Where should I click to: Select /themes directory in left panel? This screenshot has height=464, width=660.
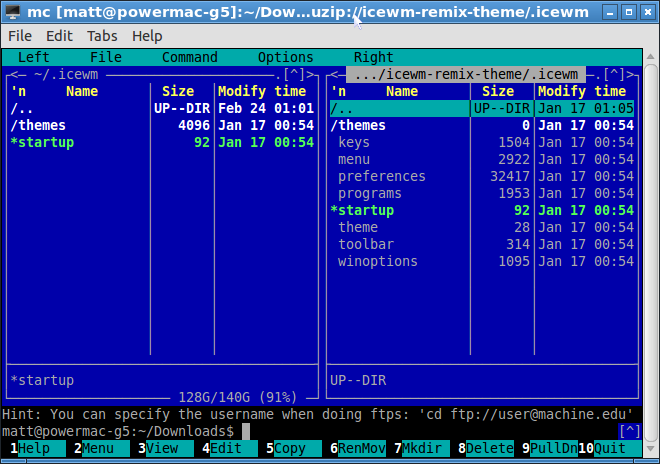coord(162,125)
